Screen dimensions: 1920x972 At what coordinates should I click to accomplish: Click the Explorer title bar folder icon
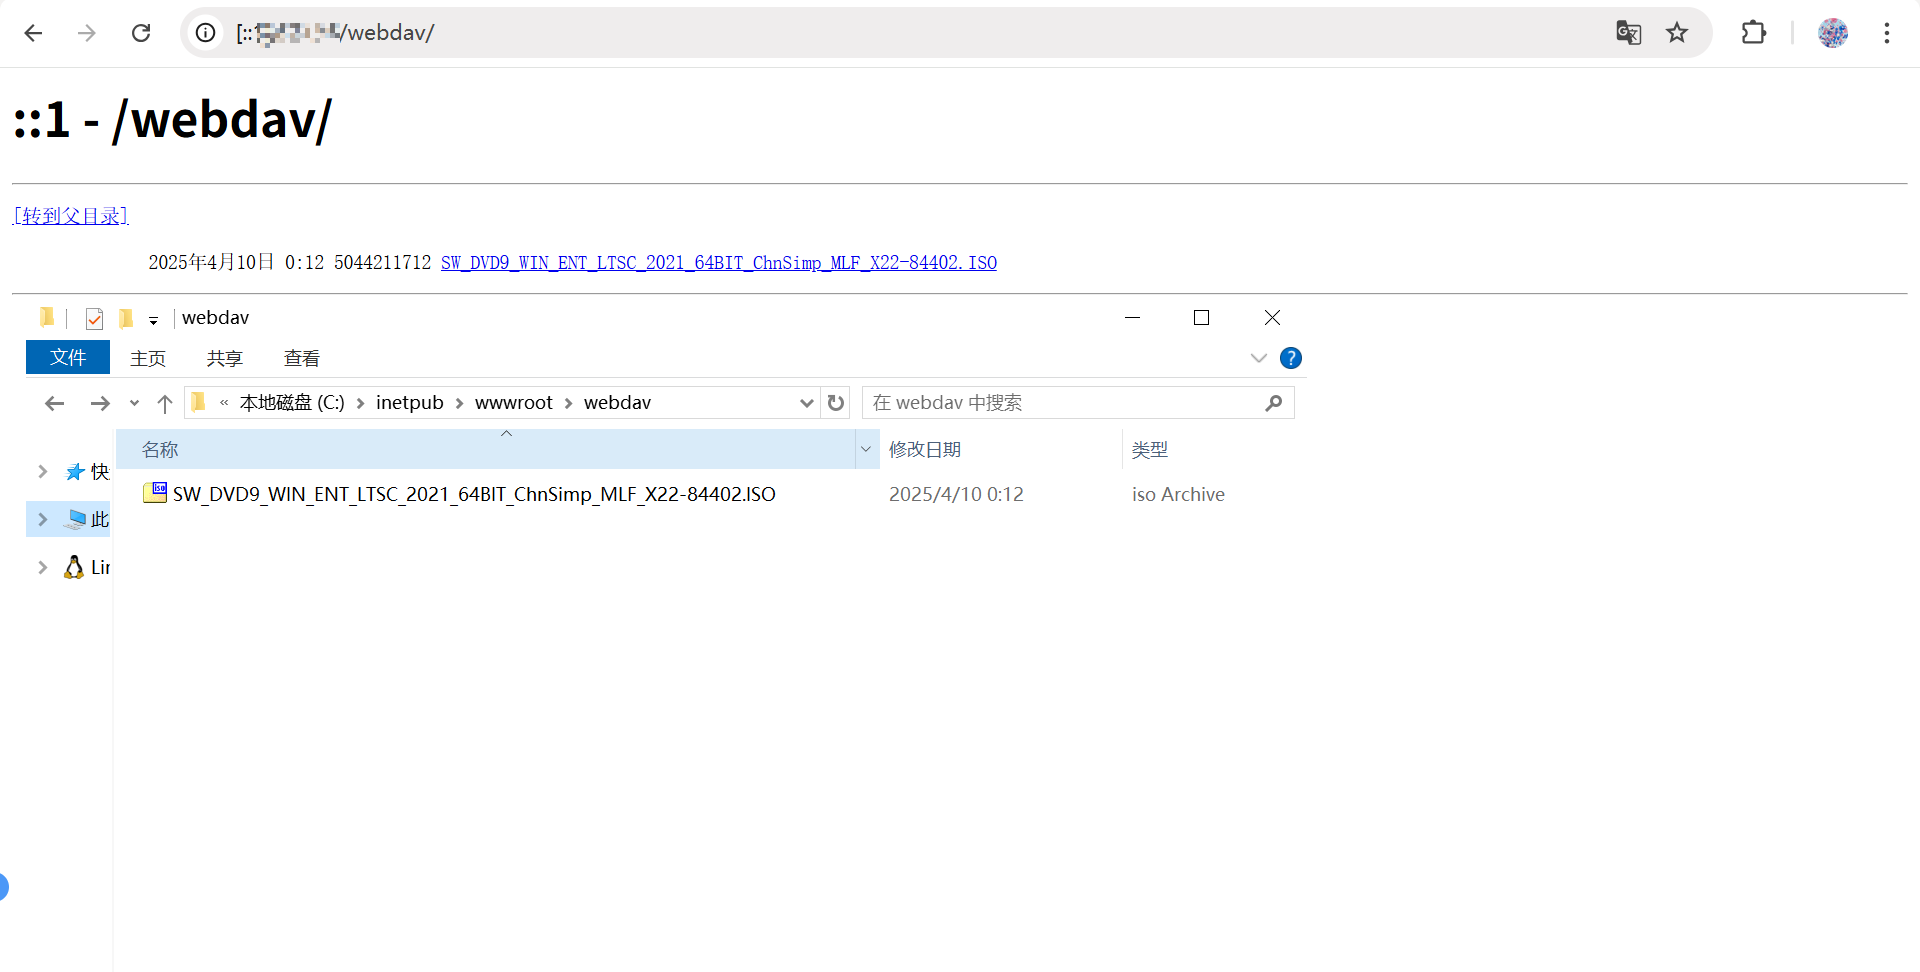tap(46, 318)
